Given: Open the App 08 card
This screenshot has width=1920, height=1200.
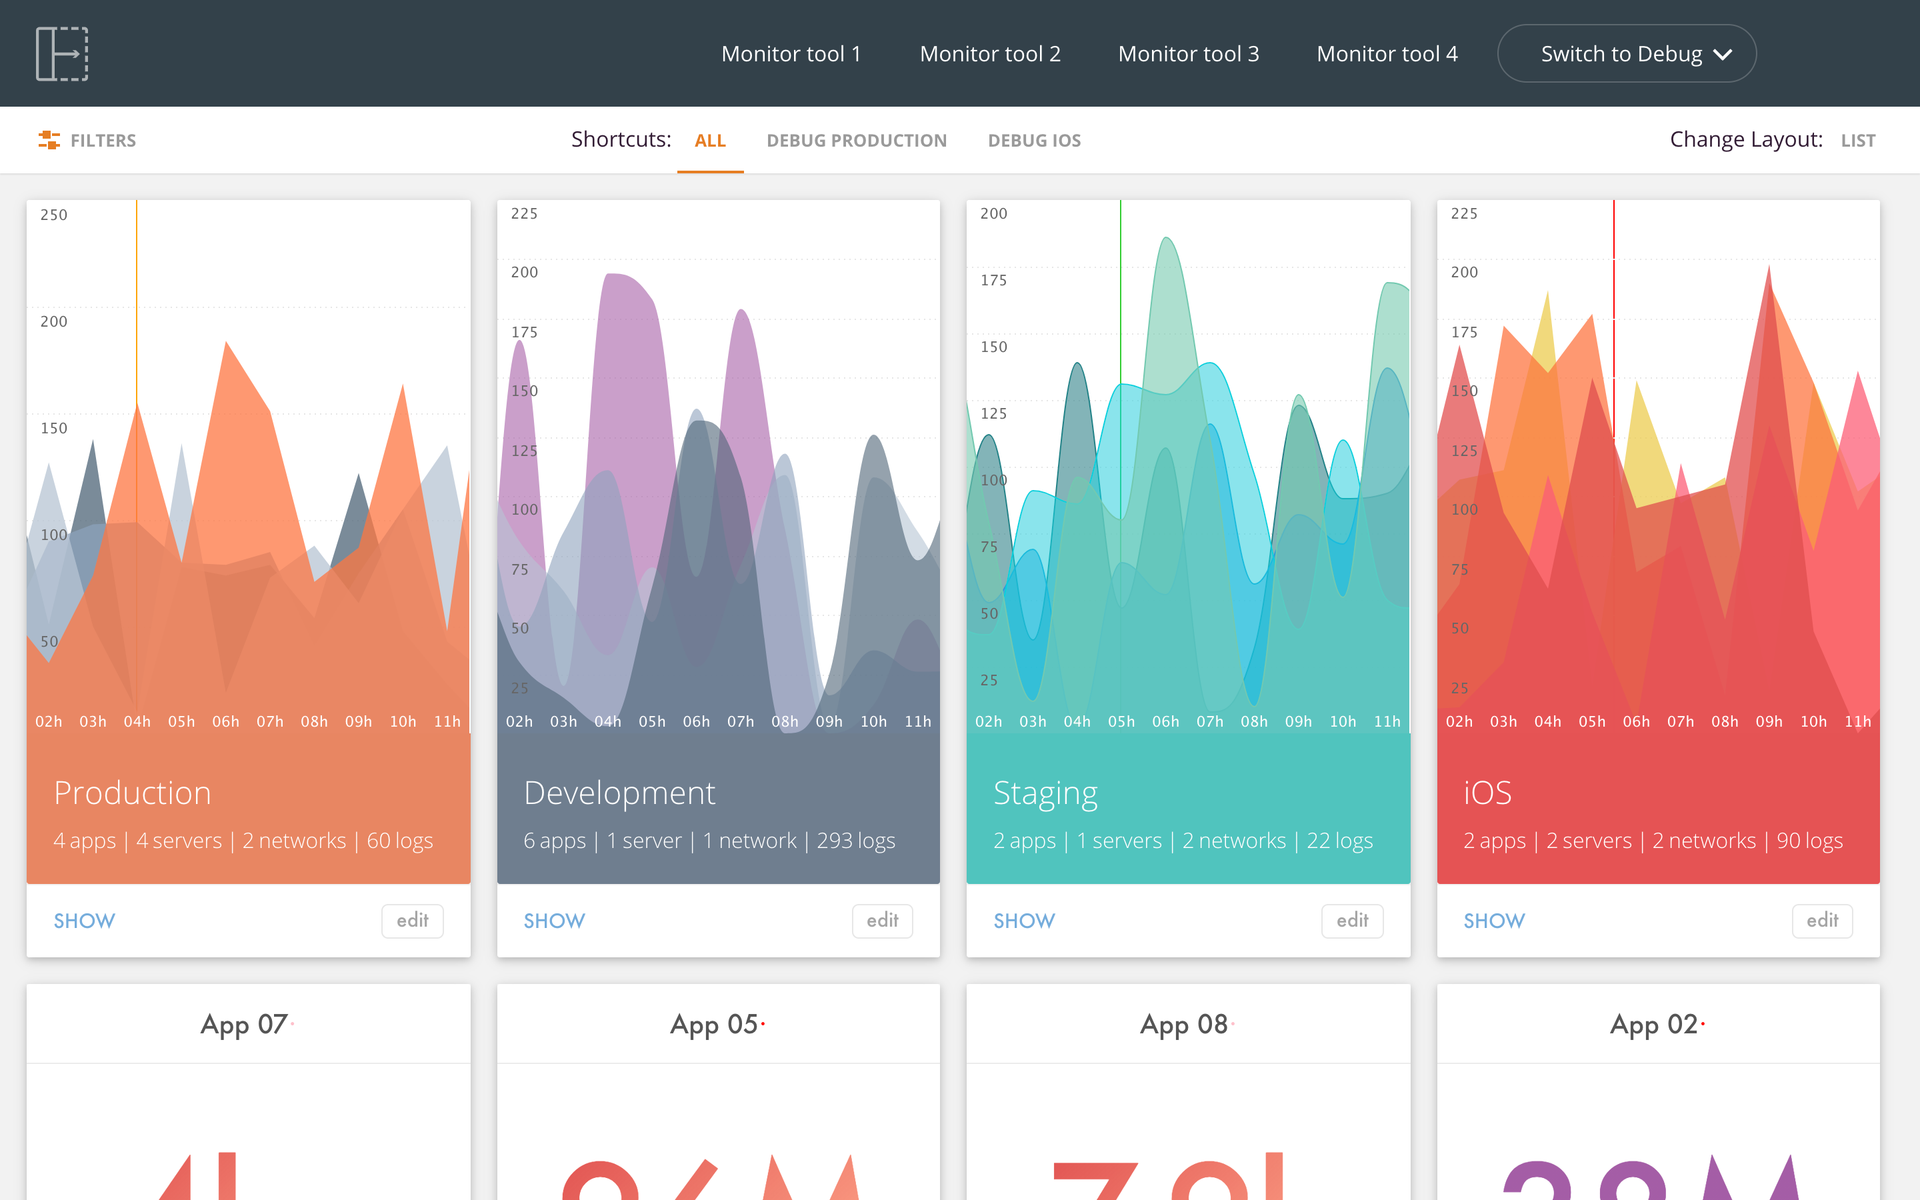Looking at the screenshot, I should 1185,1024.
